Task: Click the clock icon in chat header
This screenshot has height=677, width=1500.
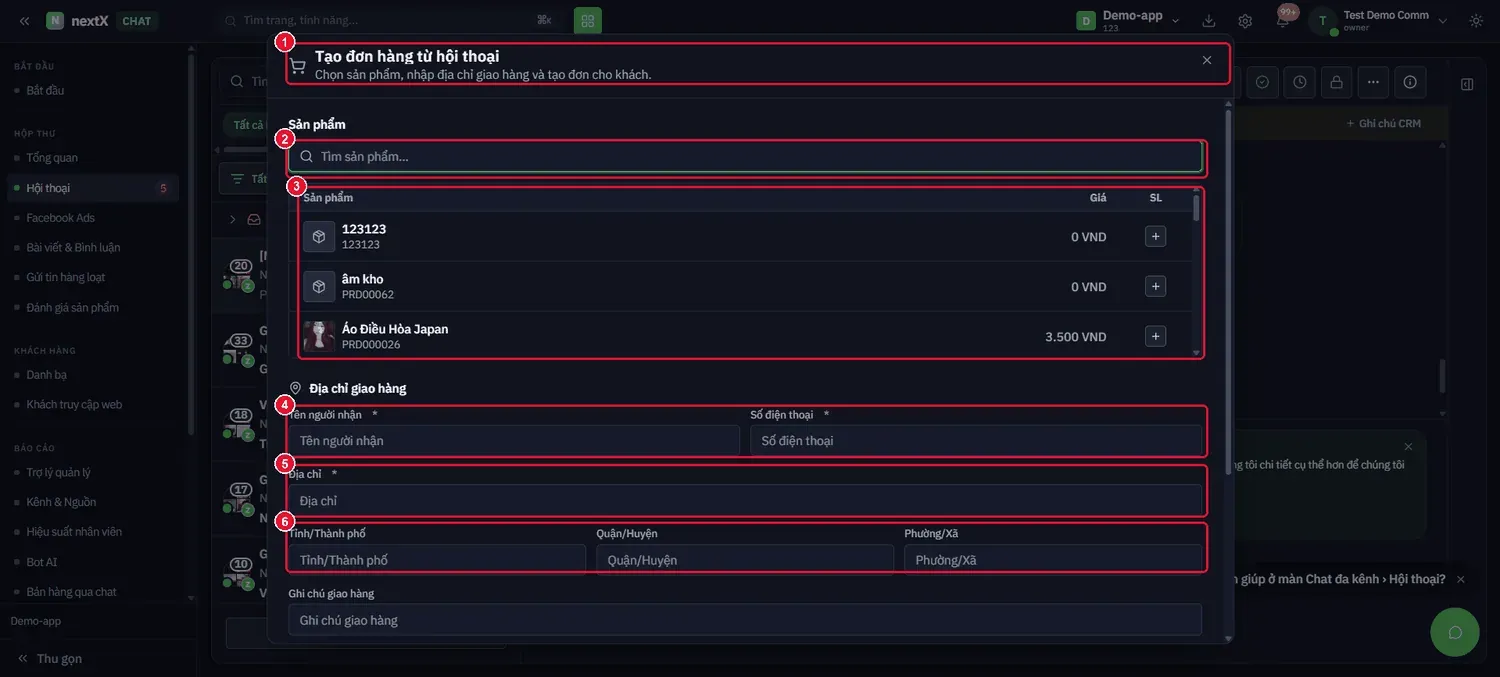Action: (1299, 82)
